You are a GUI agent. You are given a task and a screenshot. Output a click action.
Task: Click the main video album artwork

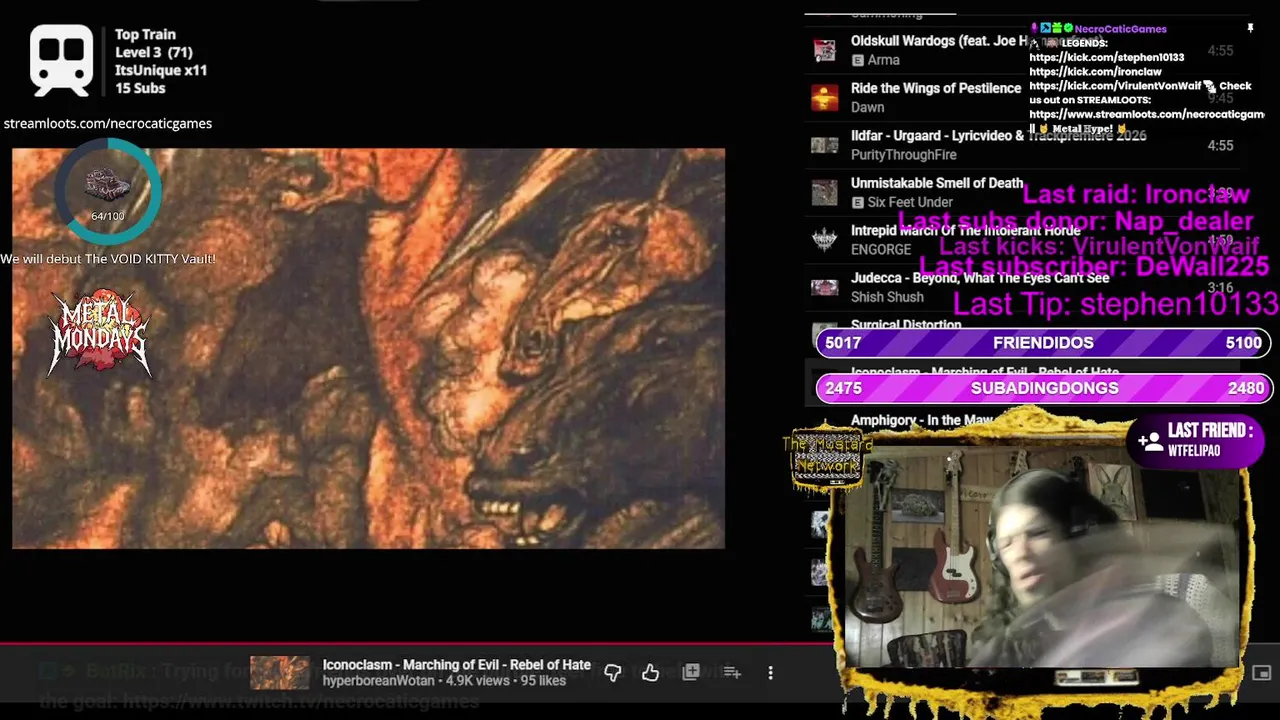[368, 348]
